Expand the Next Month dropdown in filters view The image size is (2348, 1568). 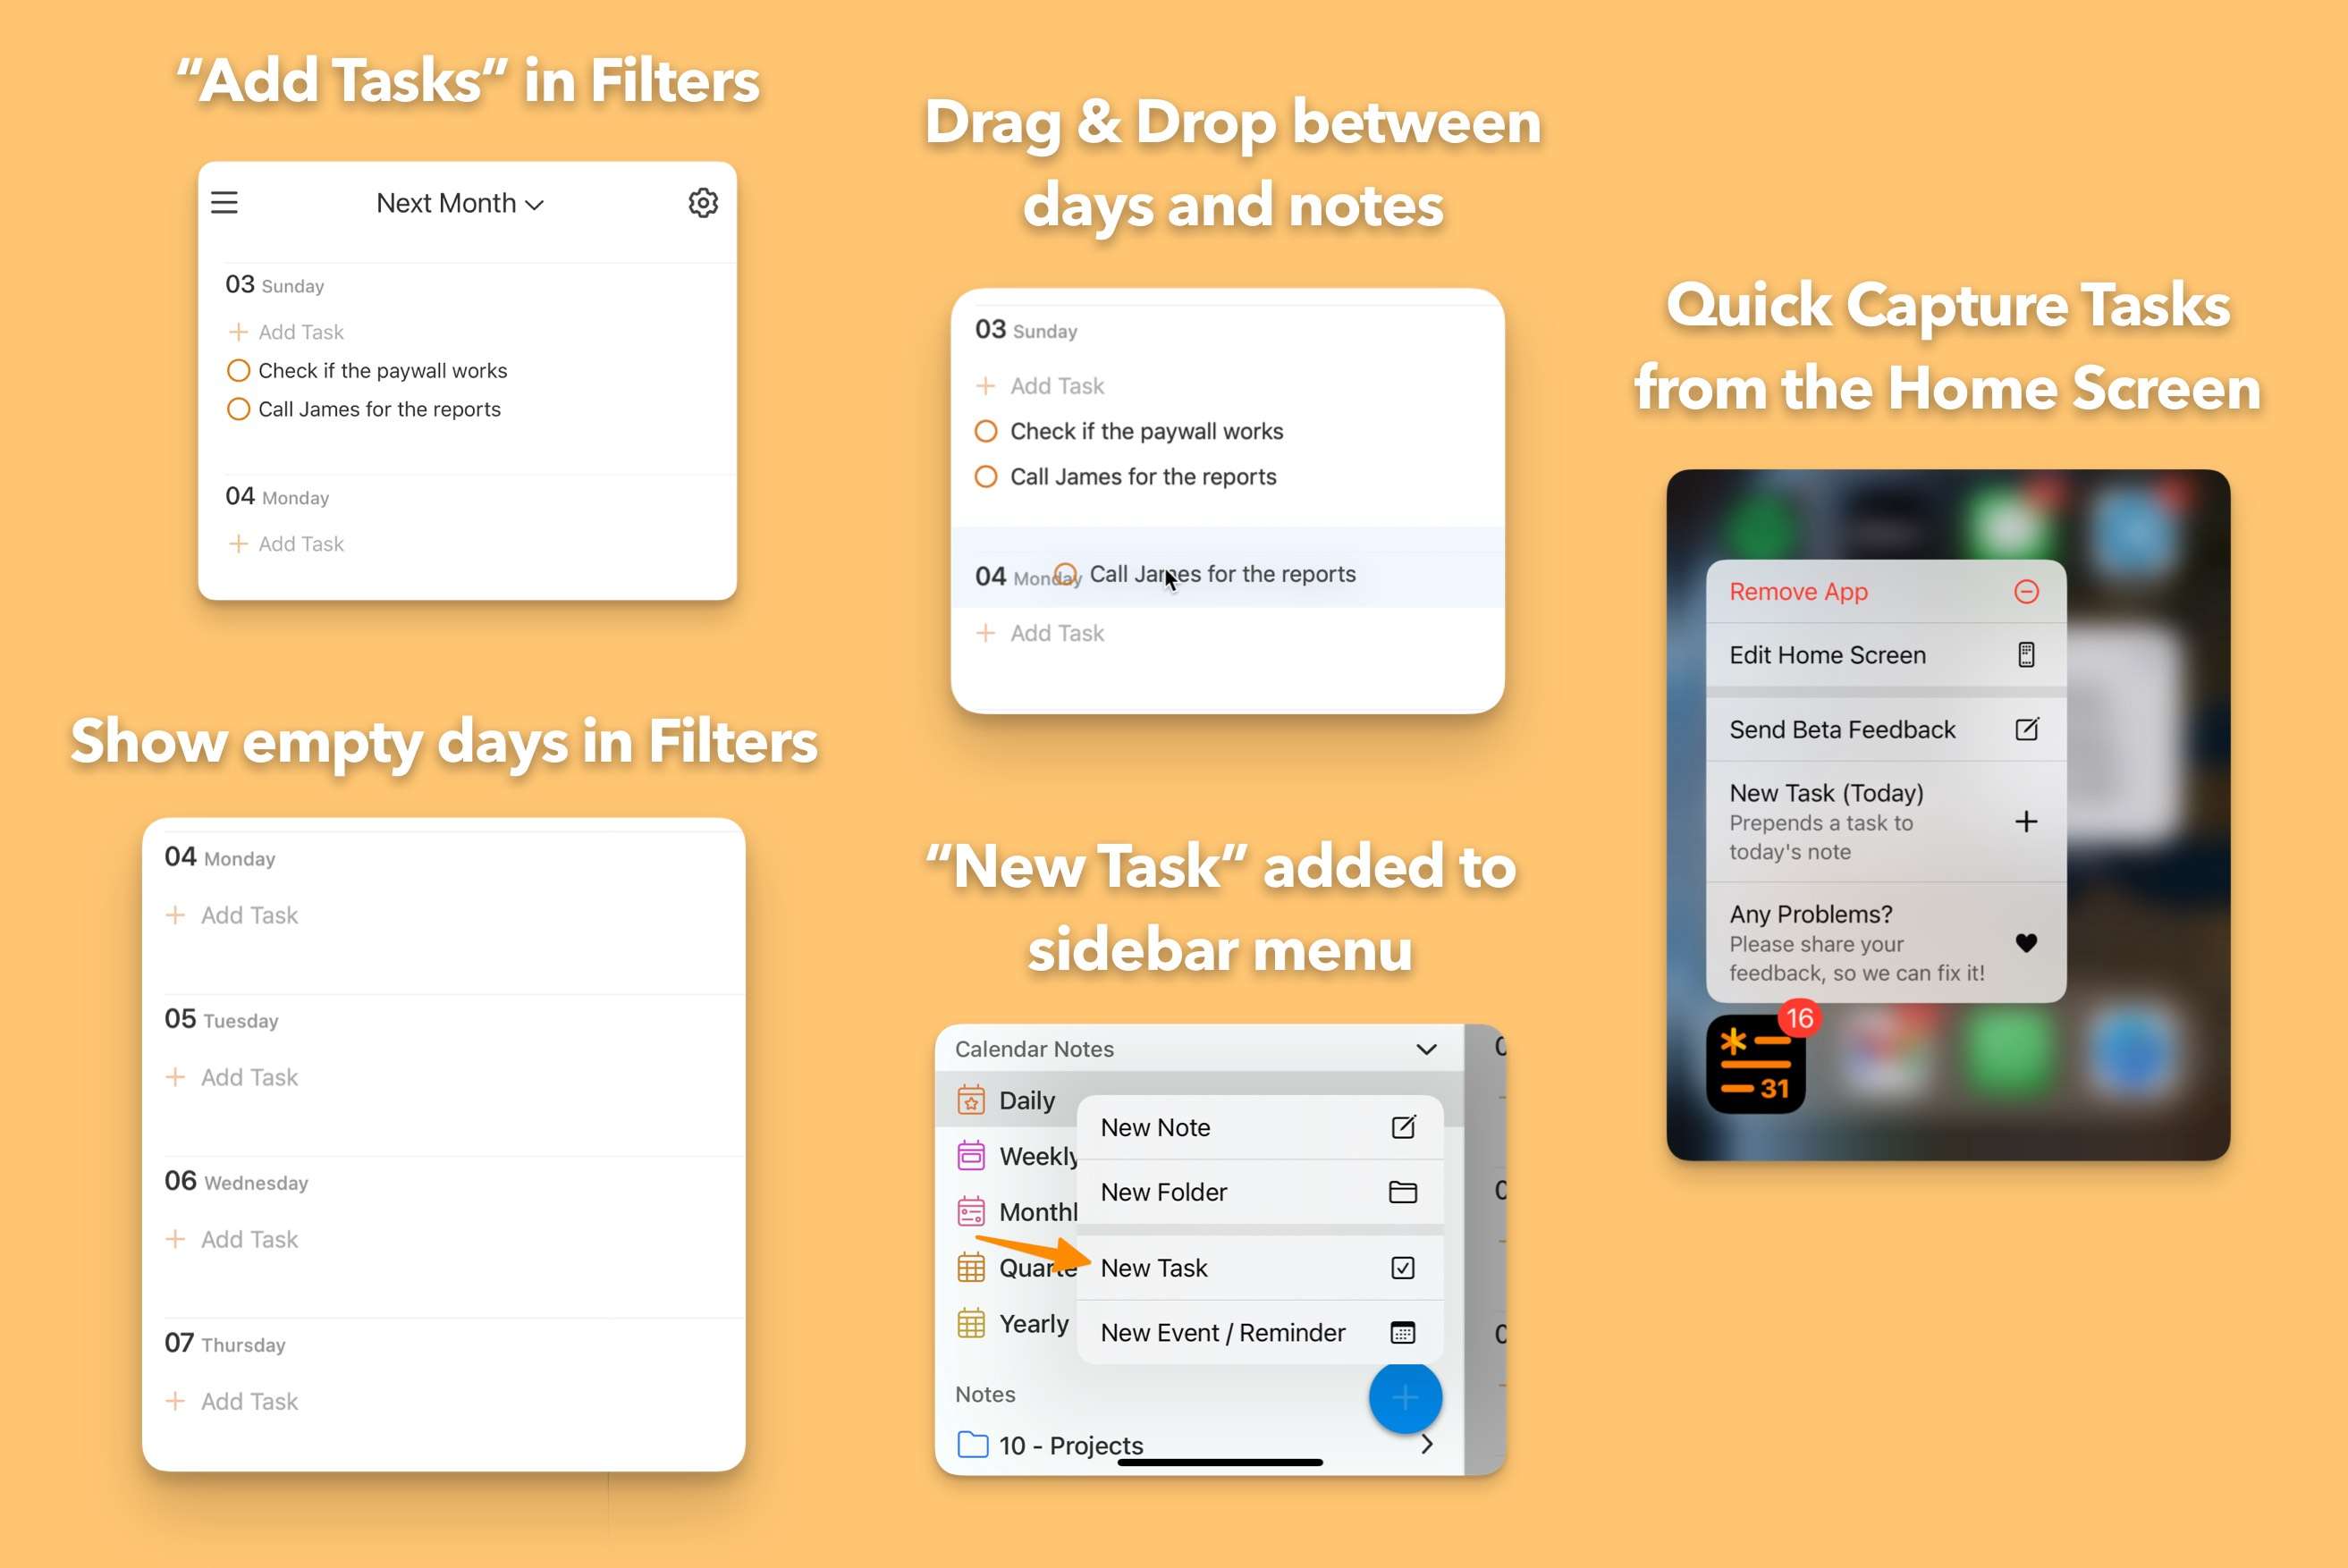click(x=460, y=201)
